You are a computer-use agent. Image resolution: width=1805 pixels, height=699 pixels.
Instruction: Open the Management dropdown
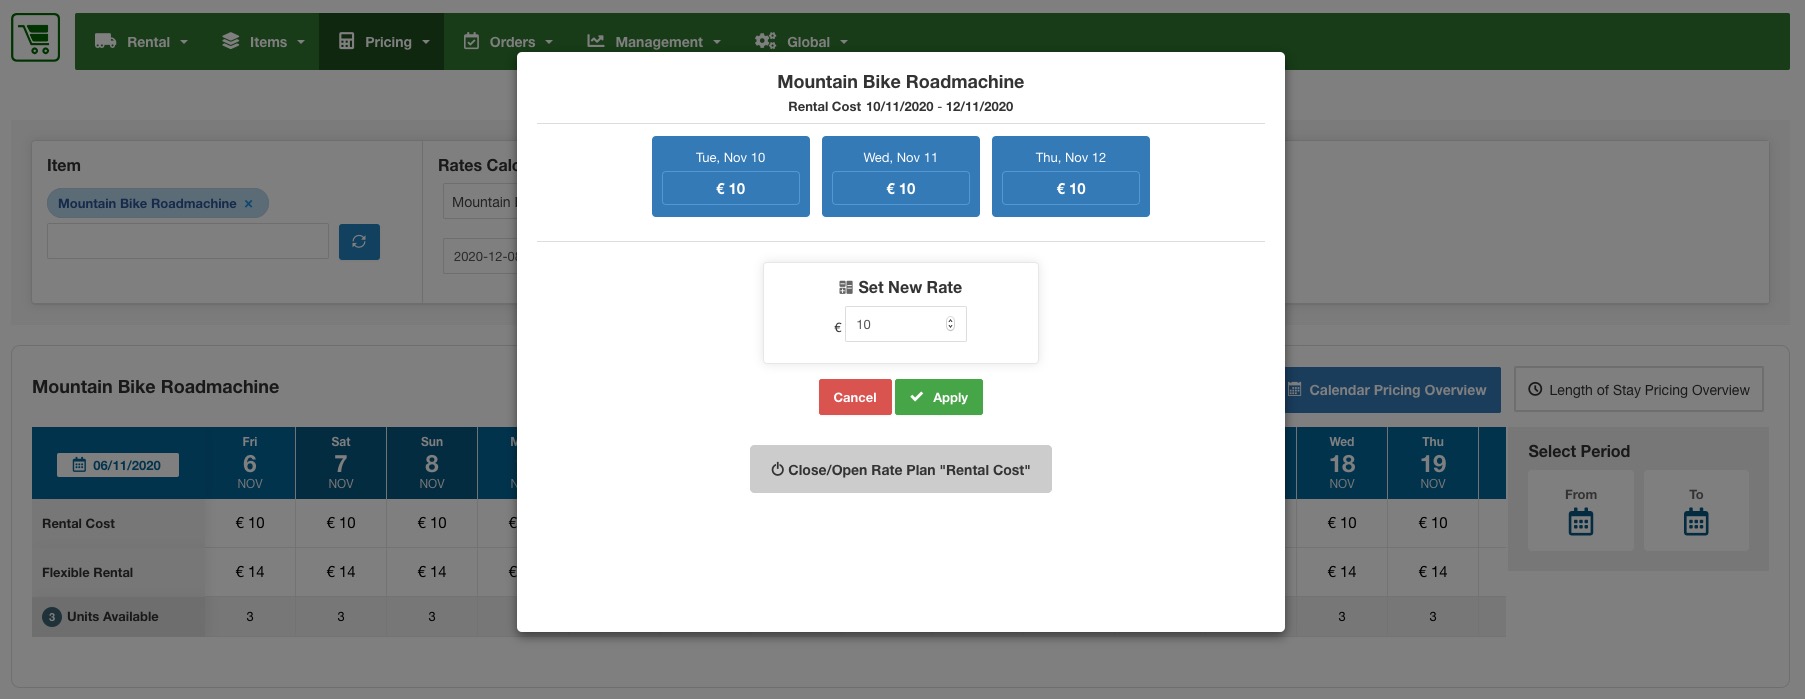click(654, 42)
